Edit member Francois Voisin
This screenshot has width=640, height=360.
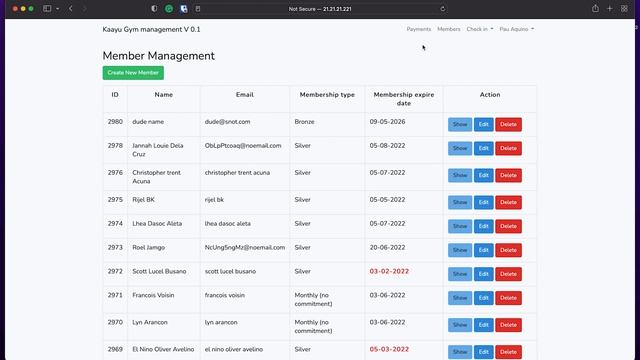pyautogui.click(x=484, y=298)
